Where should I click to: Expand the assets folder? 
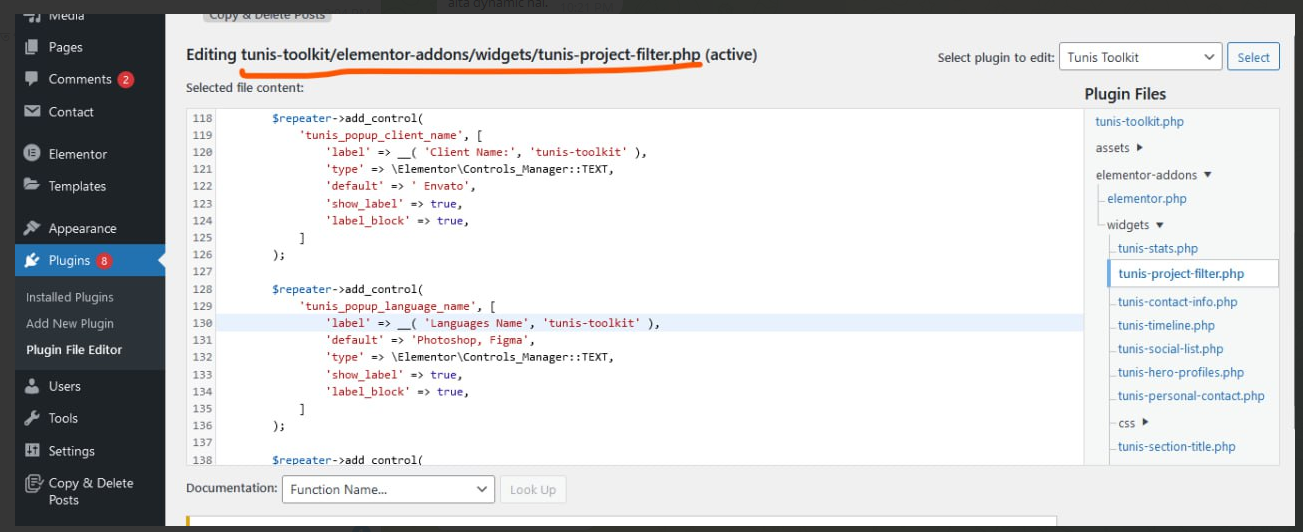point(1119,147)
